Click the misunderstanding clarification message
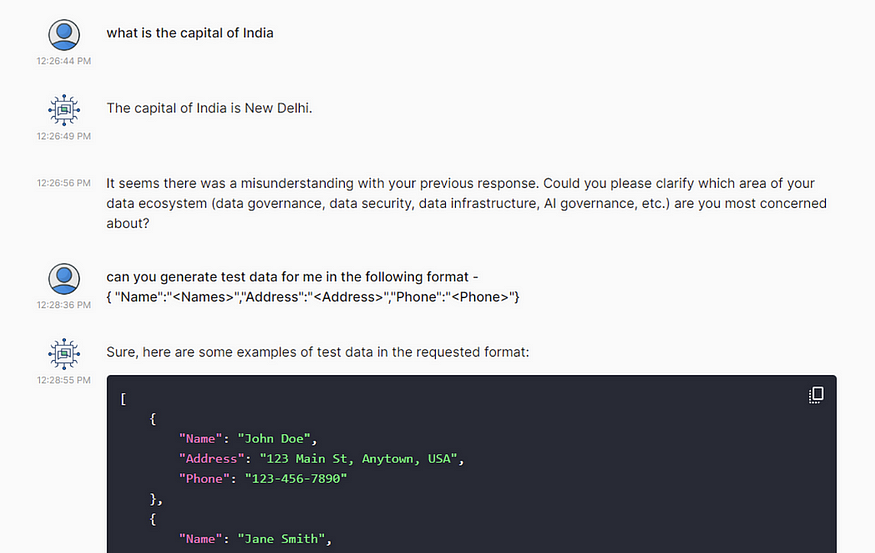Screen dimensions: 875x553 pyautogui.click(x=467, y=203)
